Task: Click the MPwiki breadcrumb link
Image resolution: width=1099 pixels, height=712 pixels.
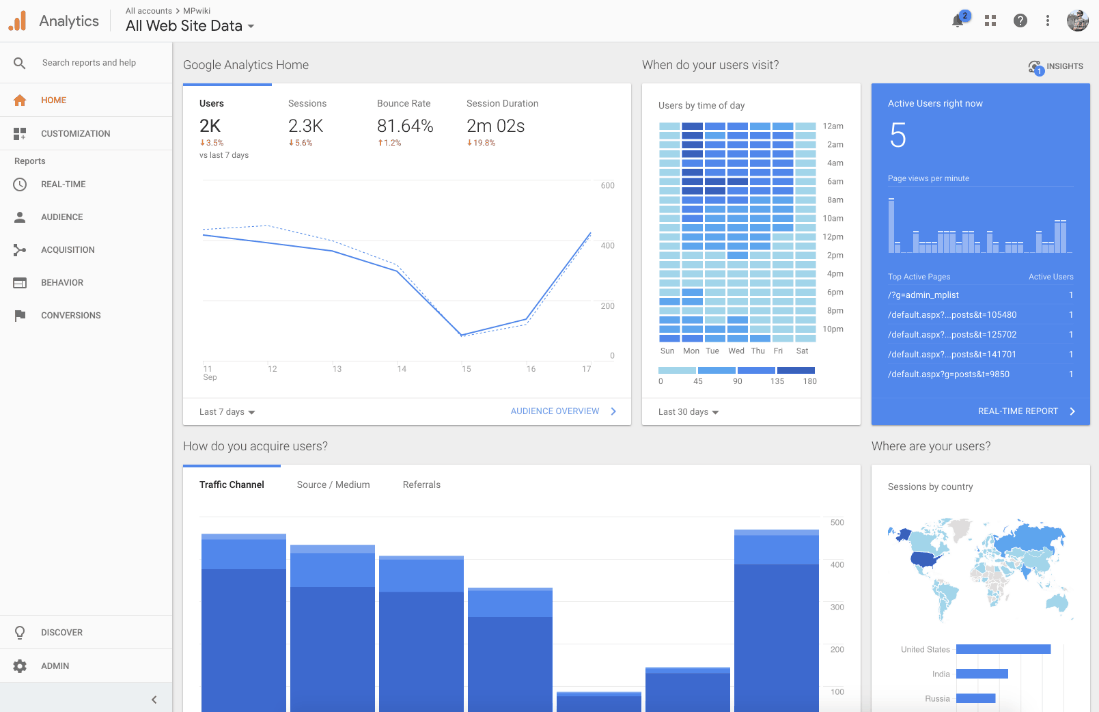Action: [x=197, y=11]
